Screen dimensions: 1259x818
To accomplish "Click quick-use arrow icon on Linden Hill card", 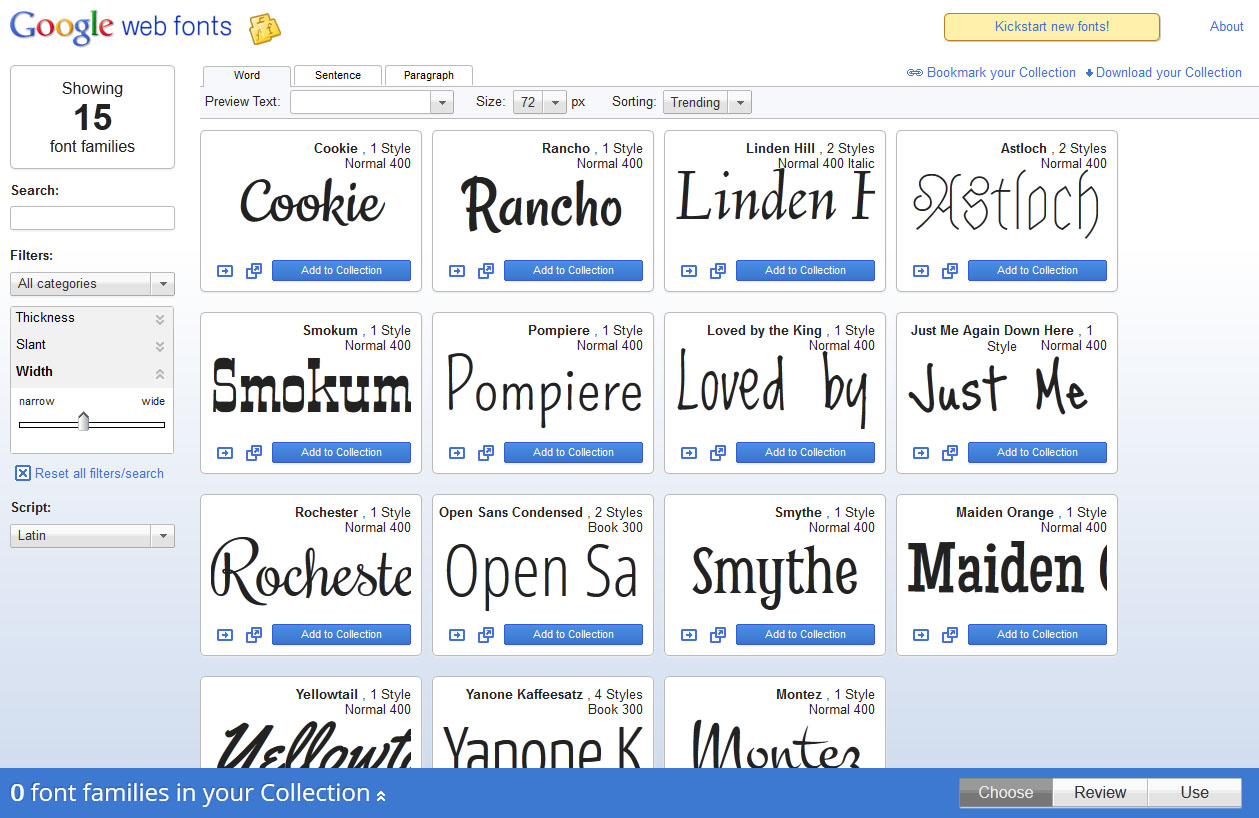I will coord(689,271).
